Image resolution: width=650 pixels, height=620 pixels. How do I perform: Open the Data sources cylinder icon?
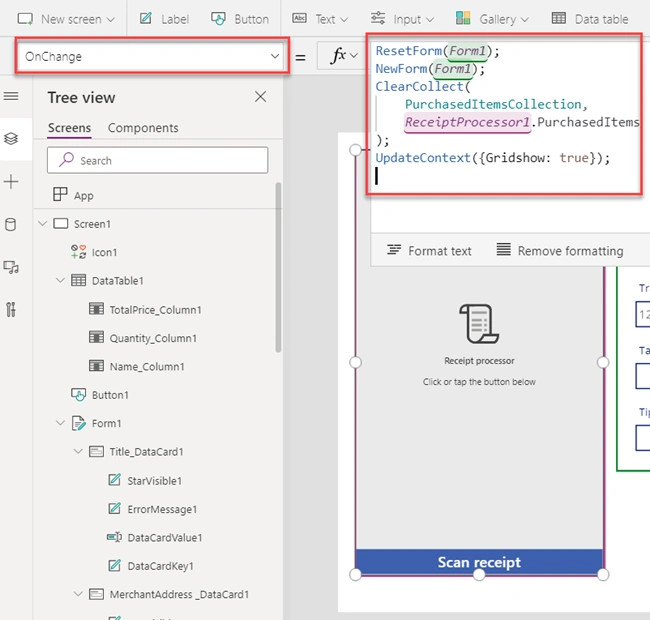click(x=10, y=224)
